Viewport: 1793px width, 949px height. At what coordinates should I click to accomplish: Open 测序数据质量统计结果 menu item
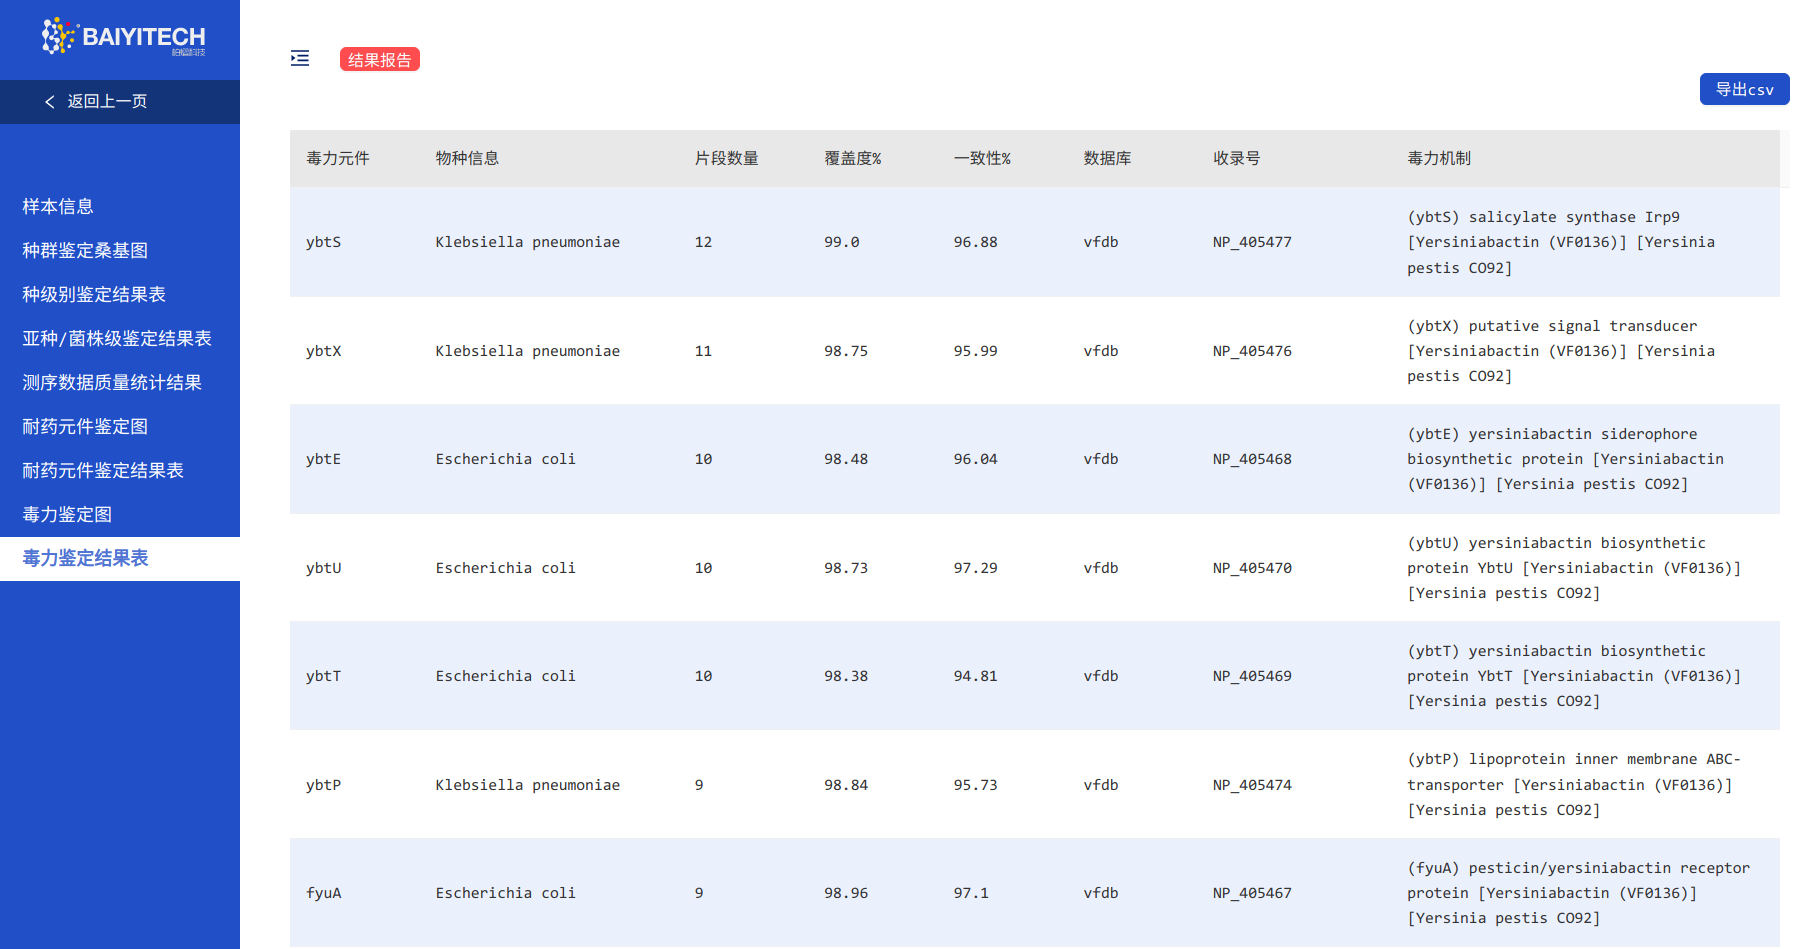(x=112, y=382)
